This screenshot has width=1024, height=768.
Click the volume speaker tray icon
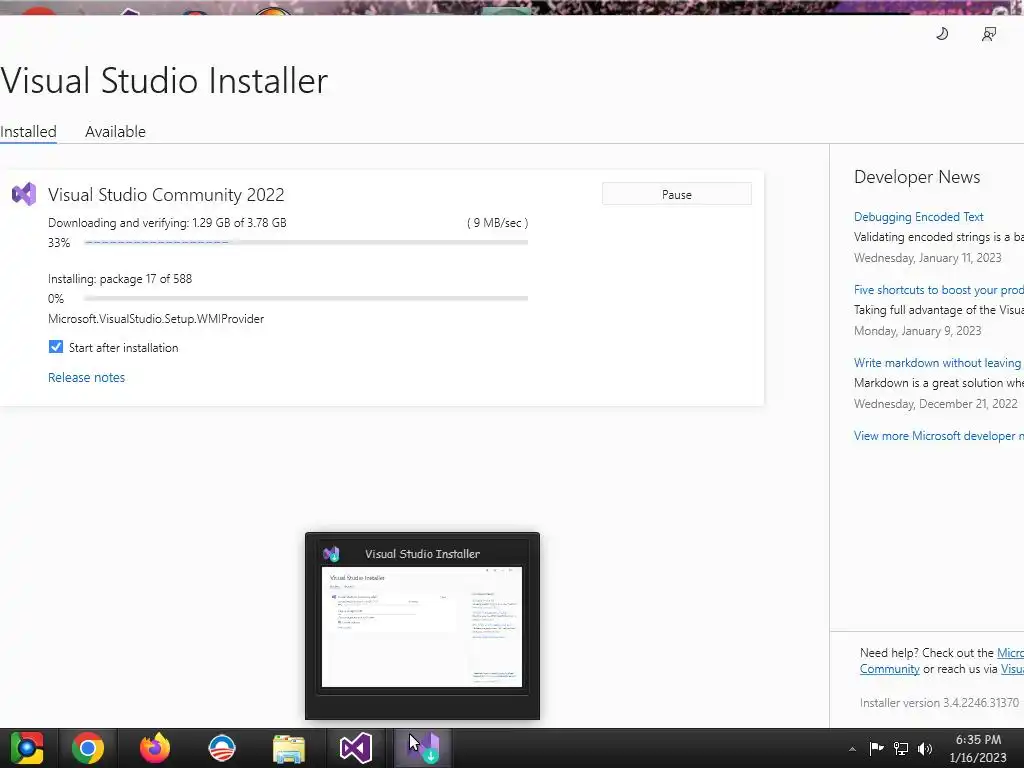(x=925, y=748)
